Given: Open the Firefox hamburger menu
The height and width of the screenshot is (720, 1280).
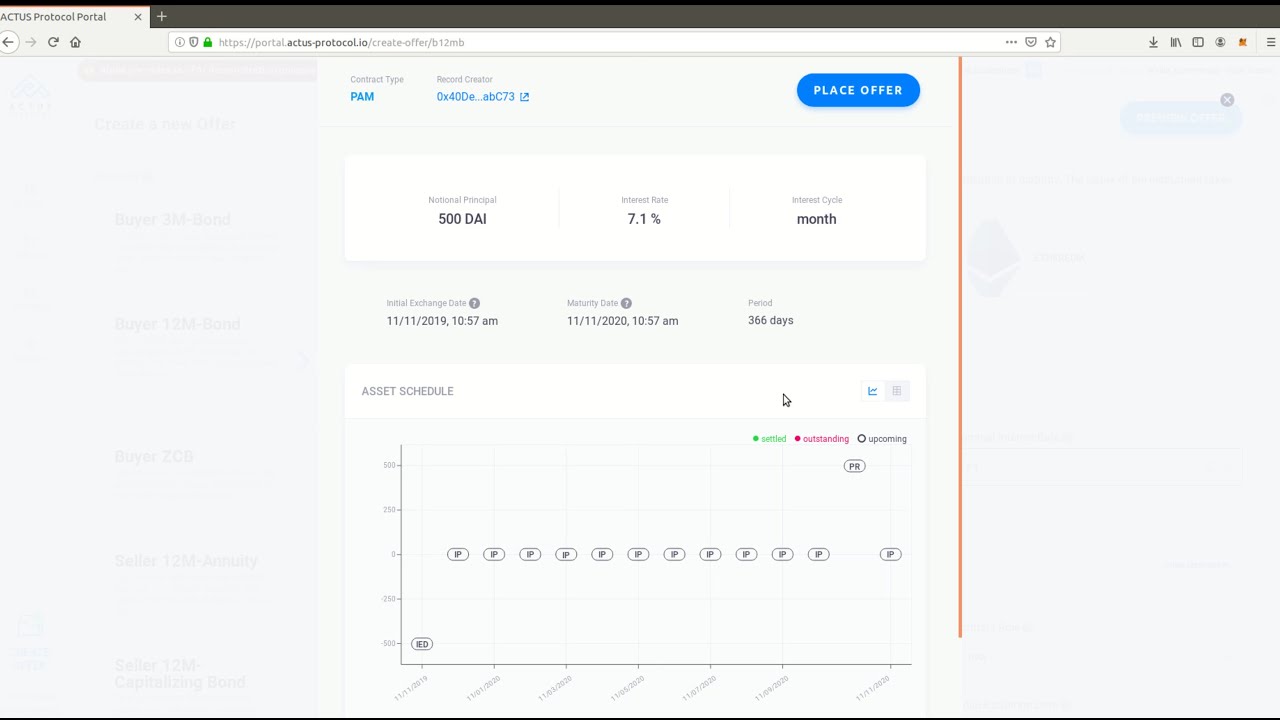Looking at the screenshot, I should point(1271,42).
